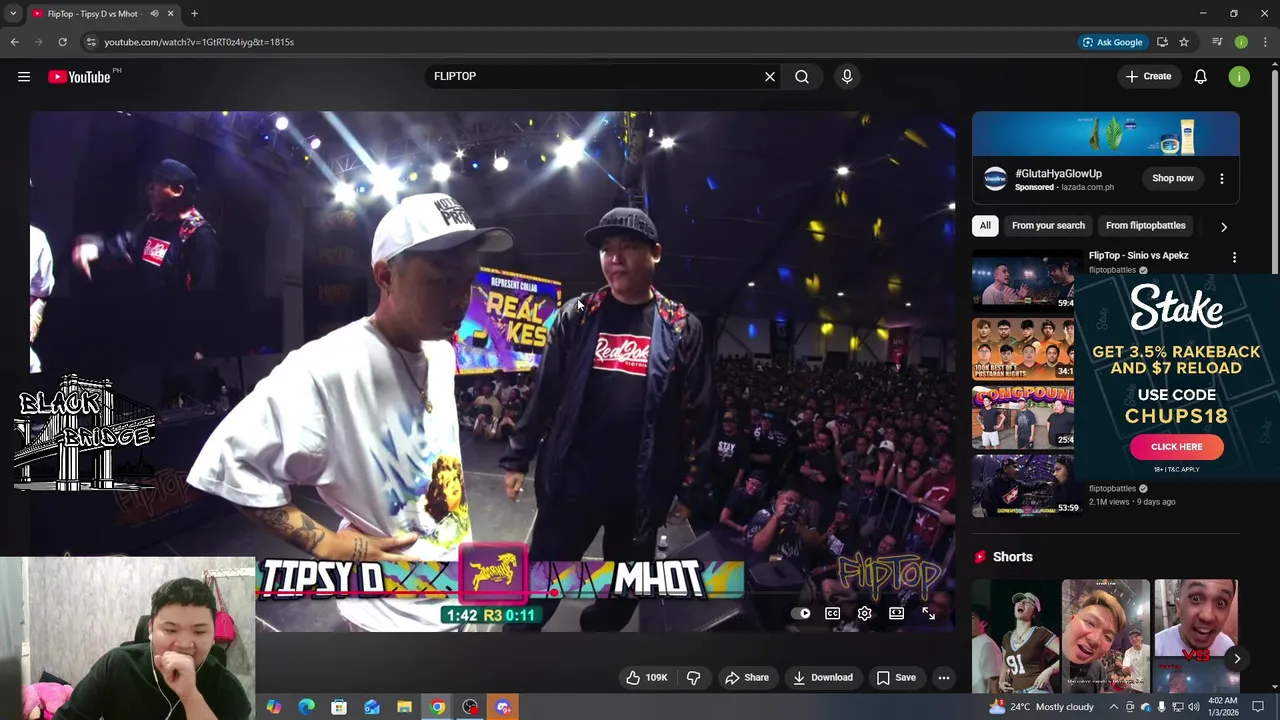Screen dimensions: 1280x720
Task: Show the next filter chips
Action: pyautogui.click(x=1223, y=226)
